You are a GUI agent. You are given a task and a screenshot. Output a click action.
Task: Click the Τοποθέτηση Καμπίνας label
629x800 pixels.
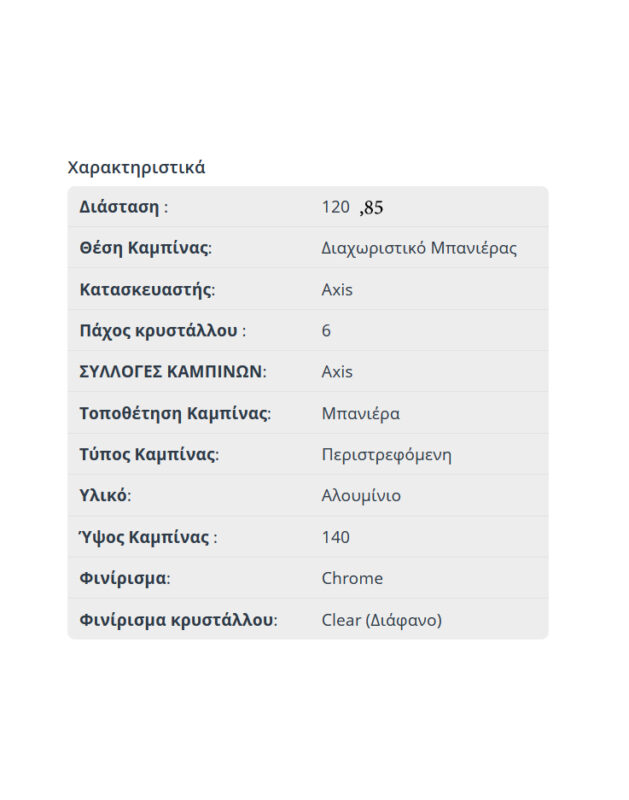174,413
